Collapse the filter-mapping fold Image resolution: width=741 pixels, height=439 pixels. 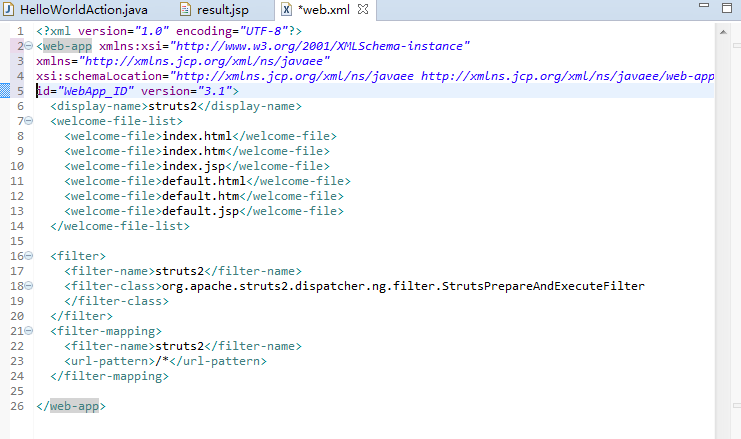(29, 331)
